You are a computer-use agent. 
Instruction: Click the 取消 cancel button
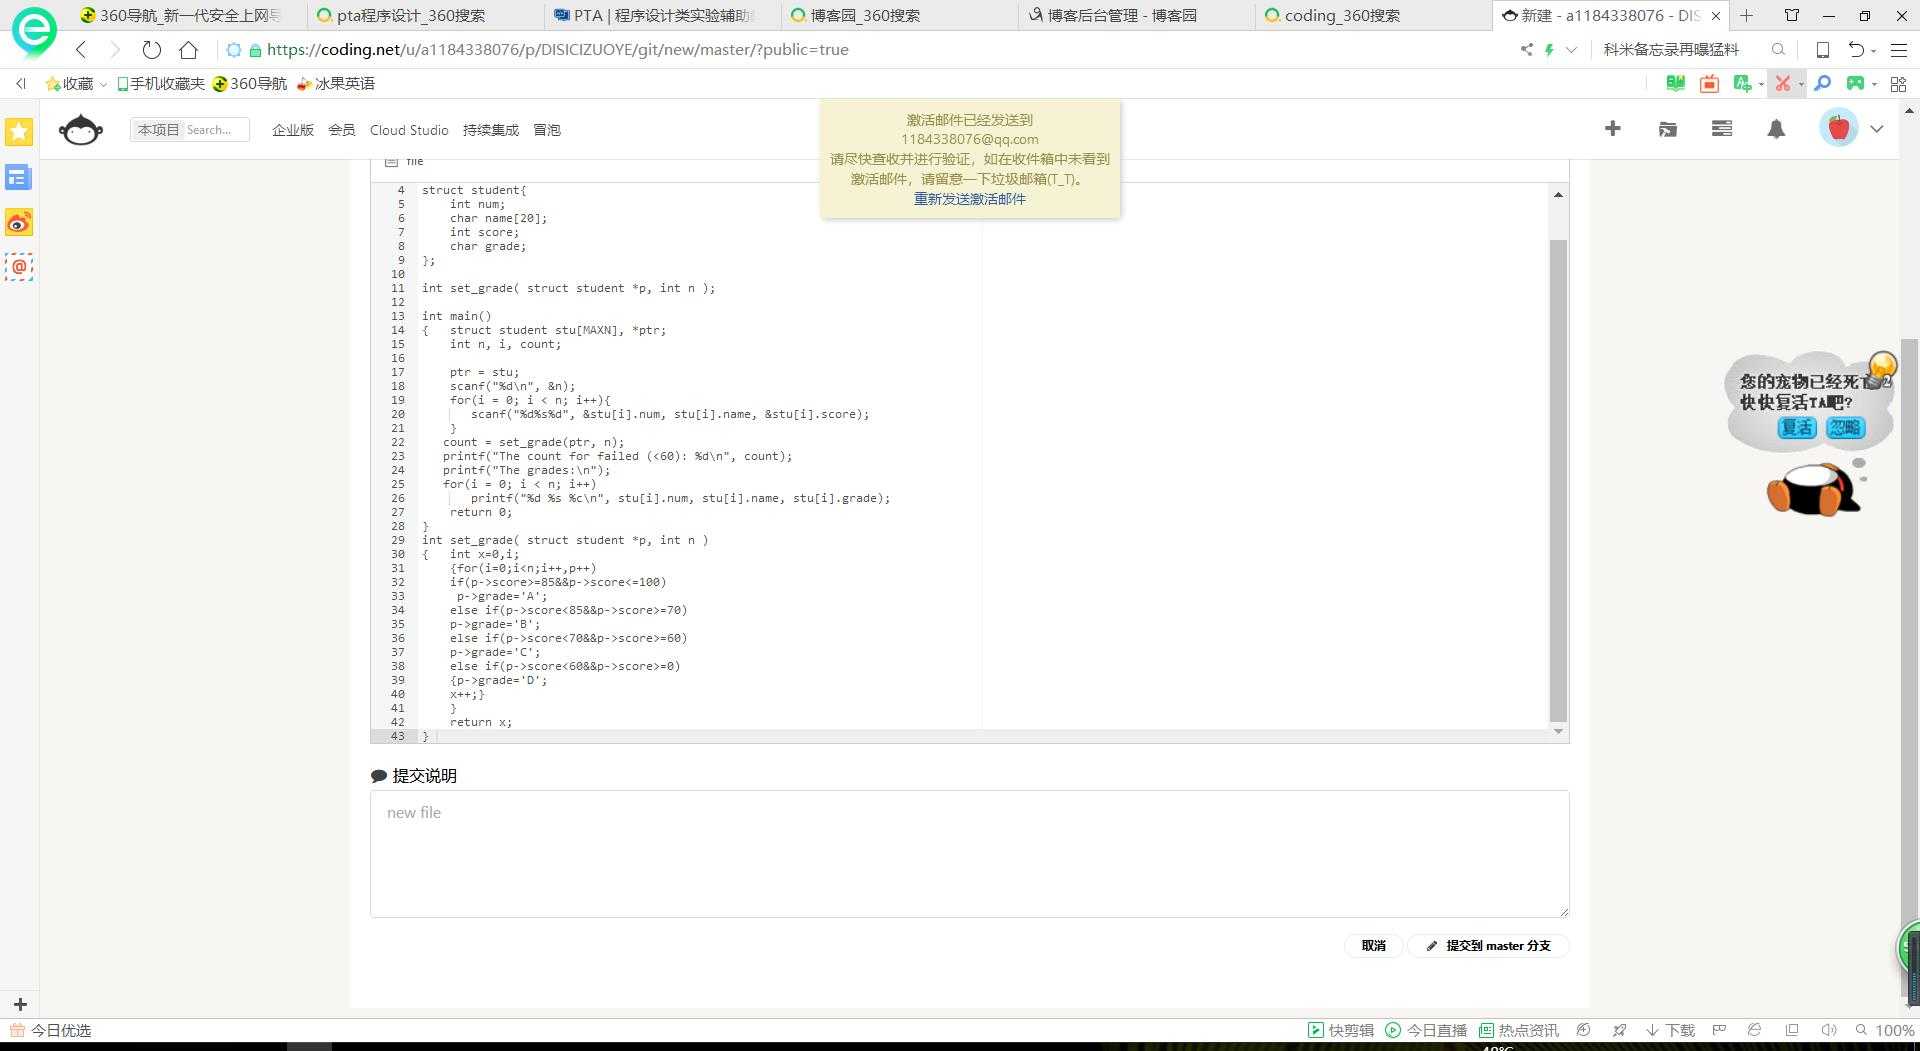coord(1373,946)
